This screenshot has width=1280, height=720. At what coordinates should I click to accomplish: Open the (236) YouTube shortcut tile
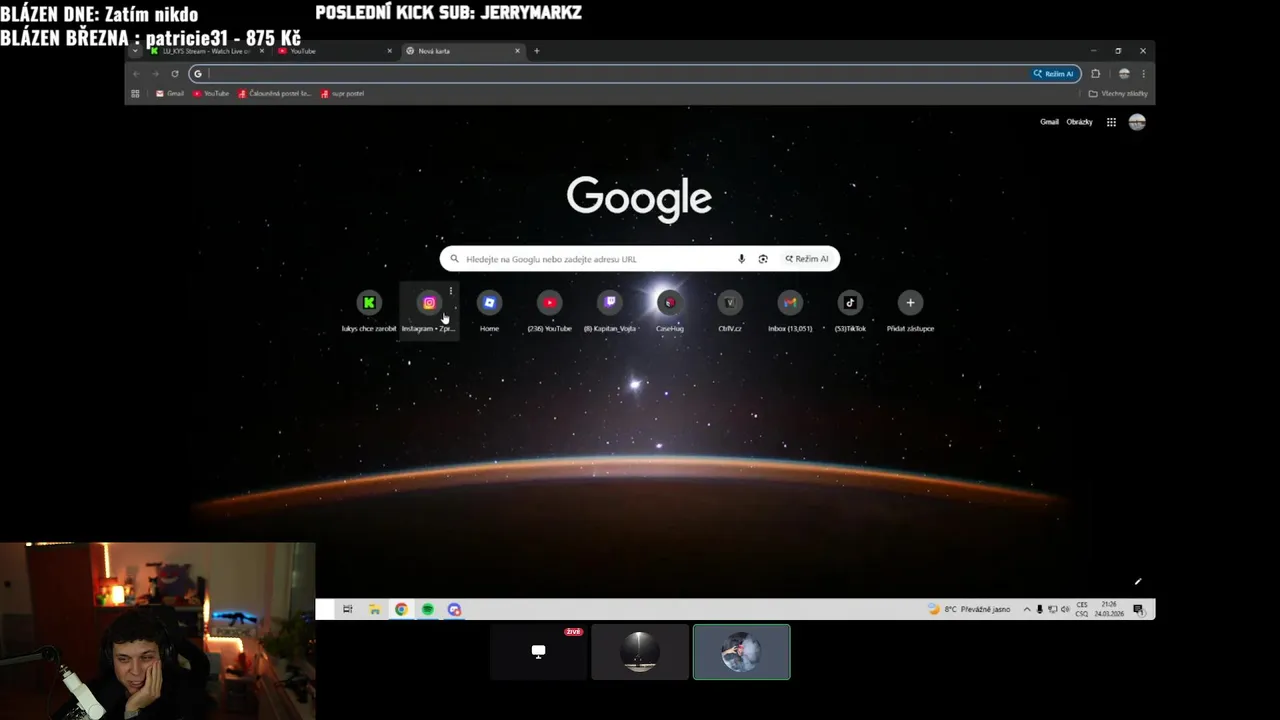pyautogui.click(x=549, y=312)
